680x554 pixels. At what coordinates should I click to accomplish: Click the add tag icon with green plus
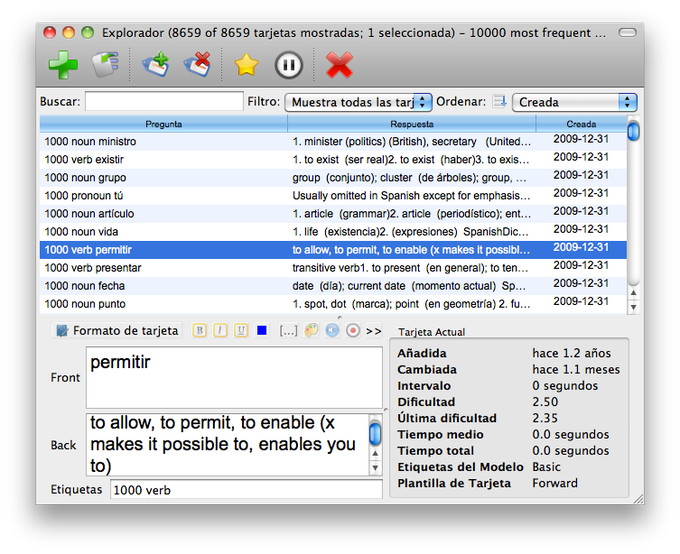(156, 64)
